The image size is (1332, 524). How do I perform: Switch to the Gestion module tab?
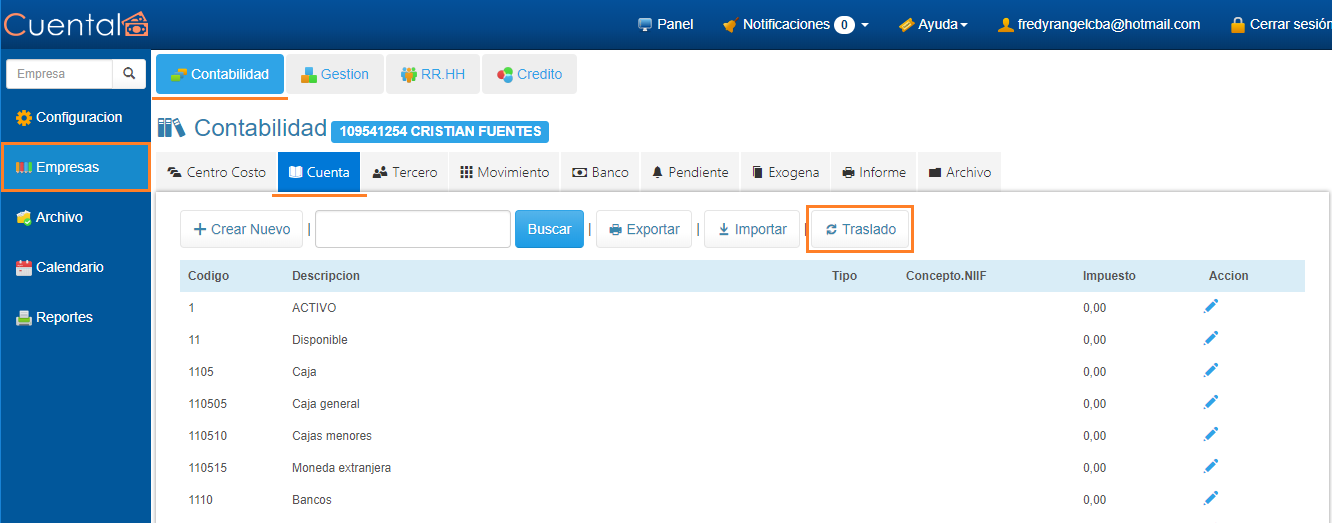pyautogui.click(x=335, y=74)
